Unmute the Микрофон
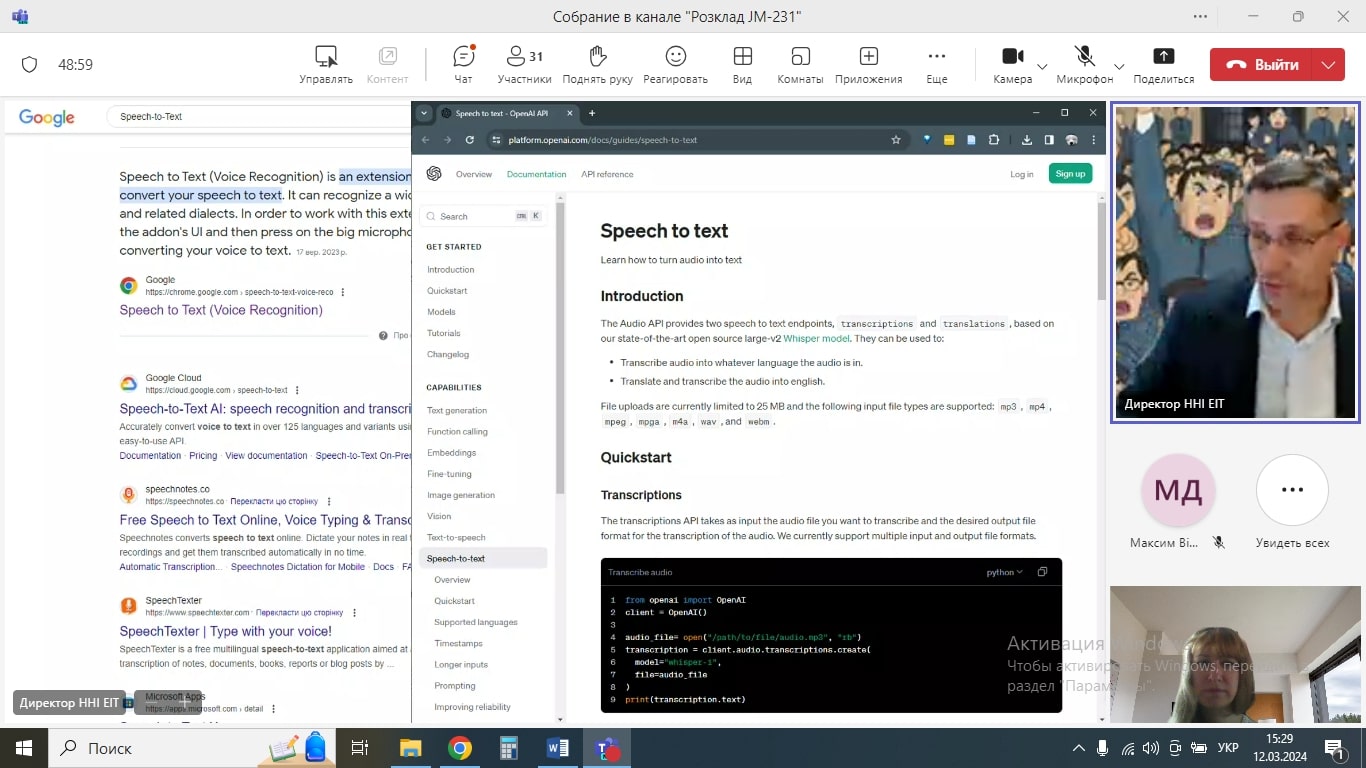 (1084, 64)
